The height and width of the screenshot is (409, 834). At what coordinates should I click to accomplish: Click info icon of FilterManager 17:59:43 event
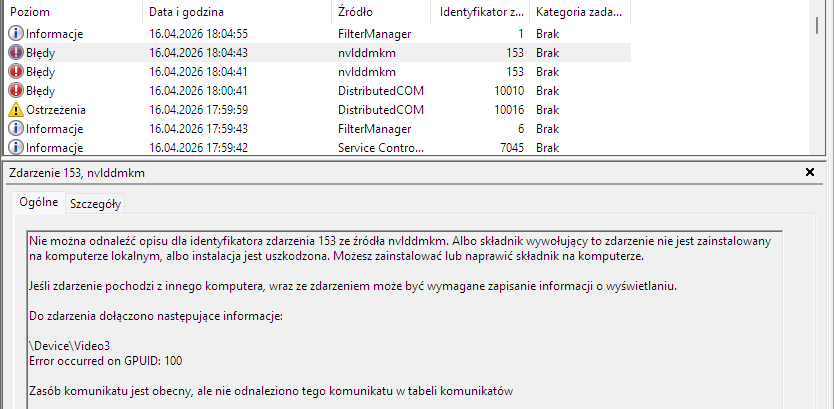16,129
